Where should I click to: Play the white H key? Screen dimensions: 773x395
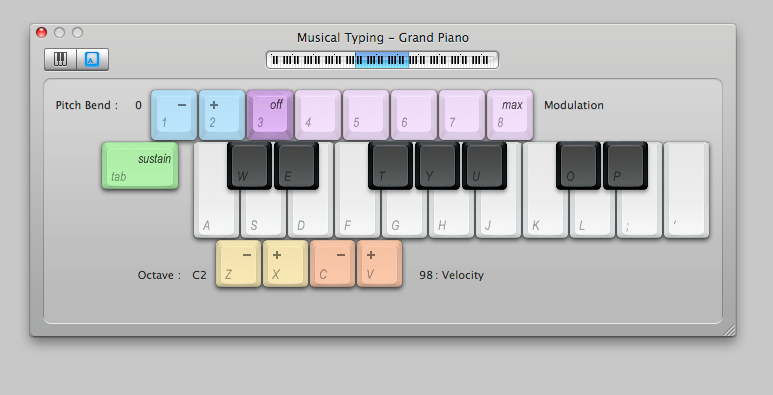point(451,215)
